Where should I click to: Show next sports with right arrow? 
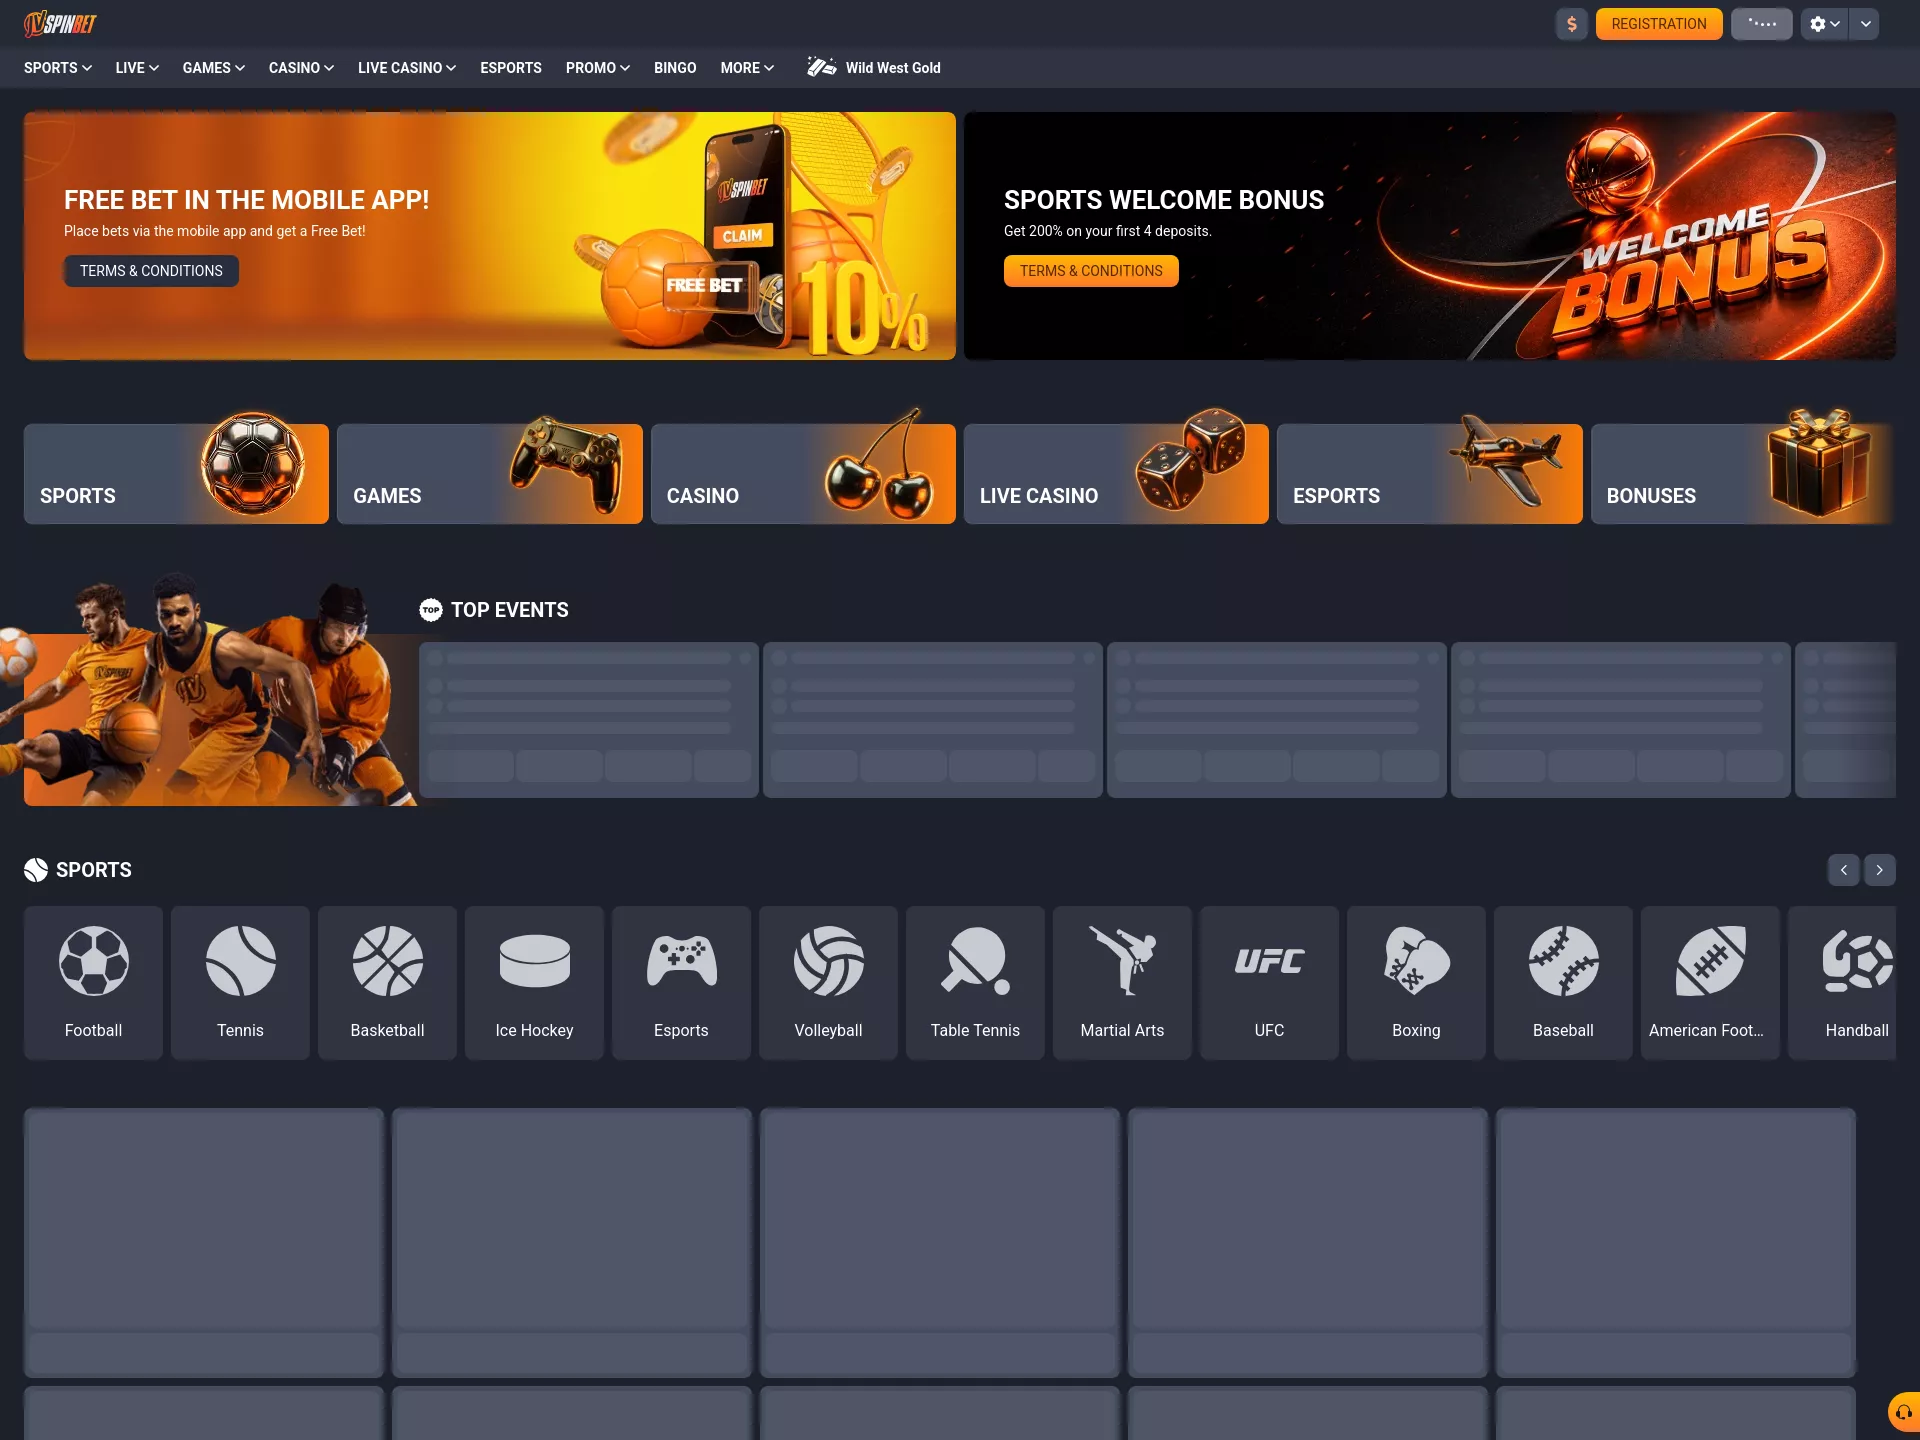pos(1879,870)
